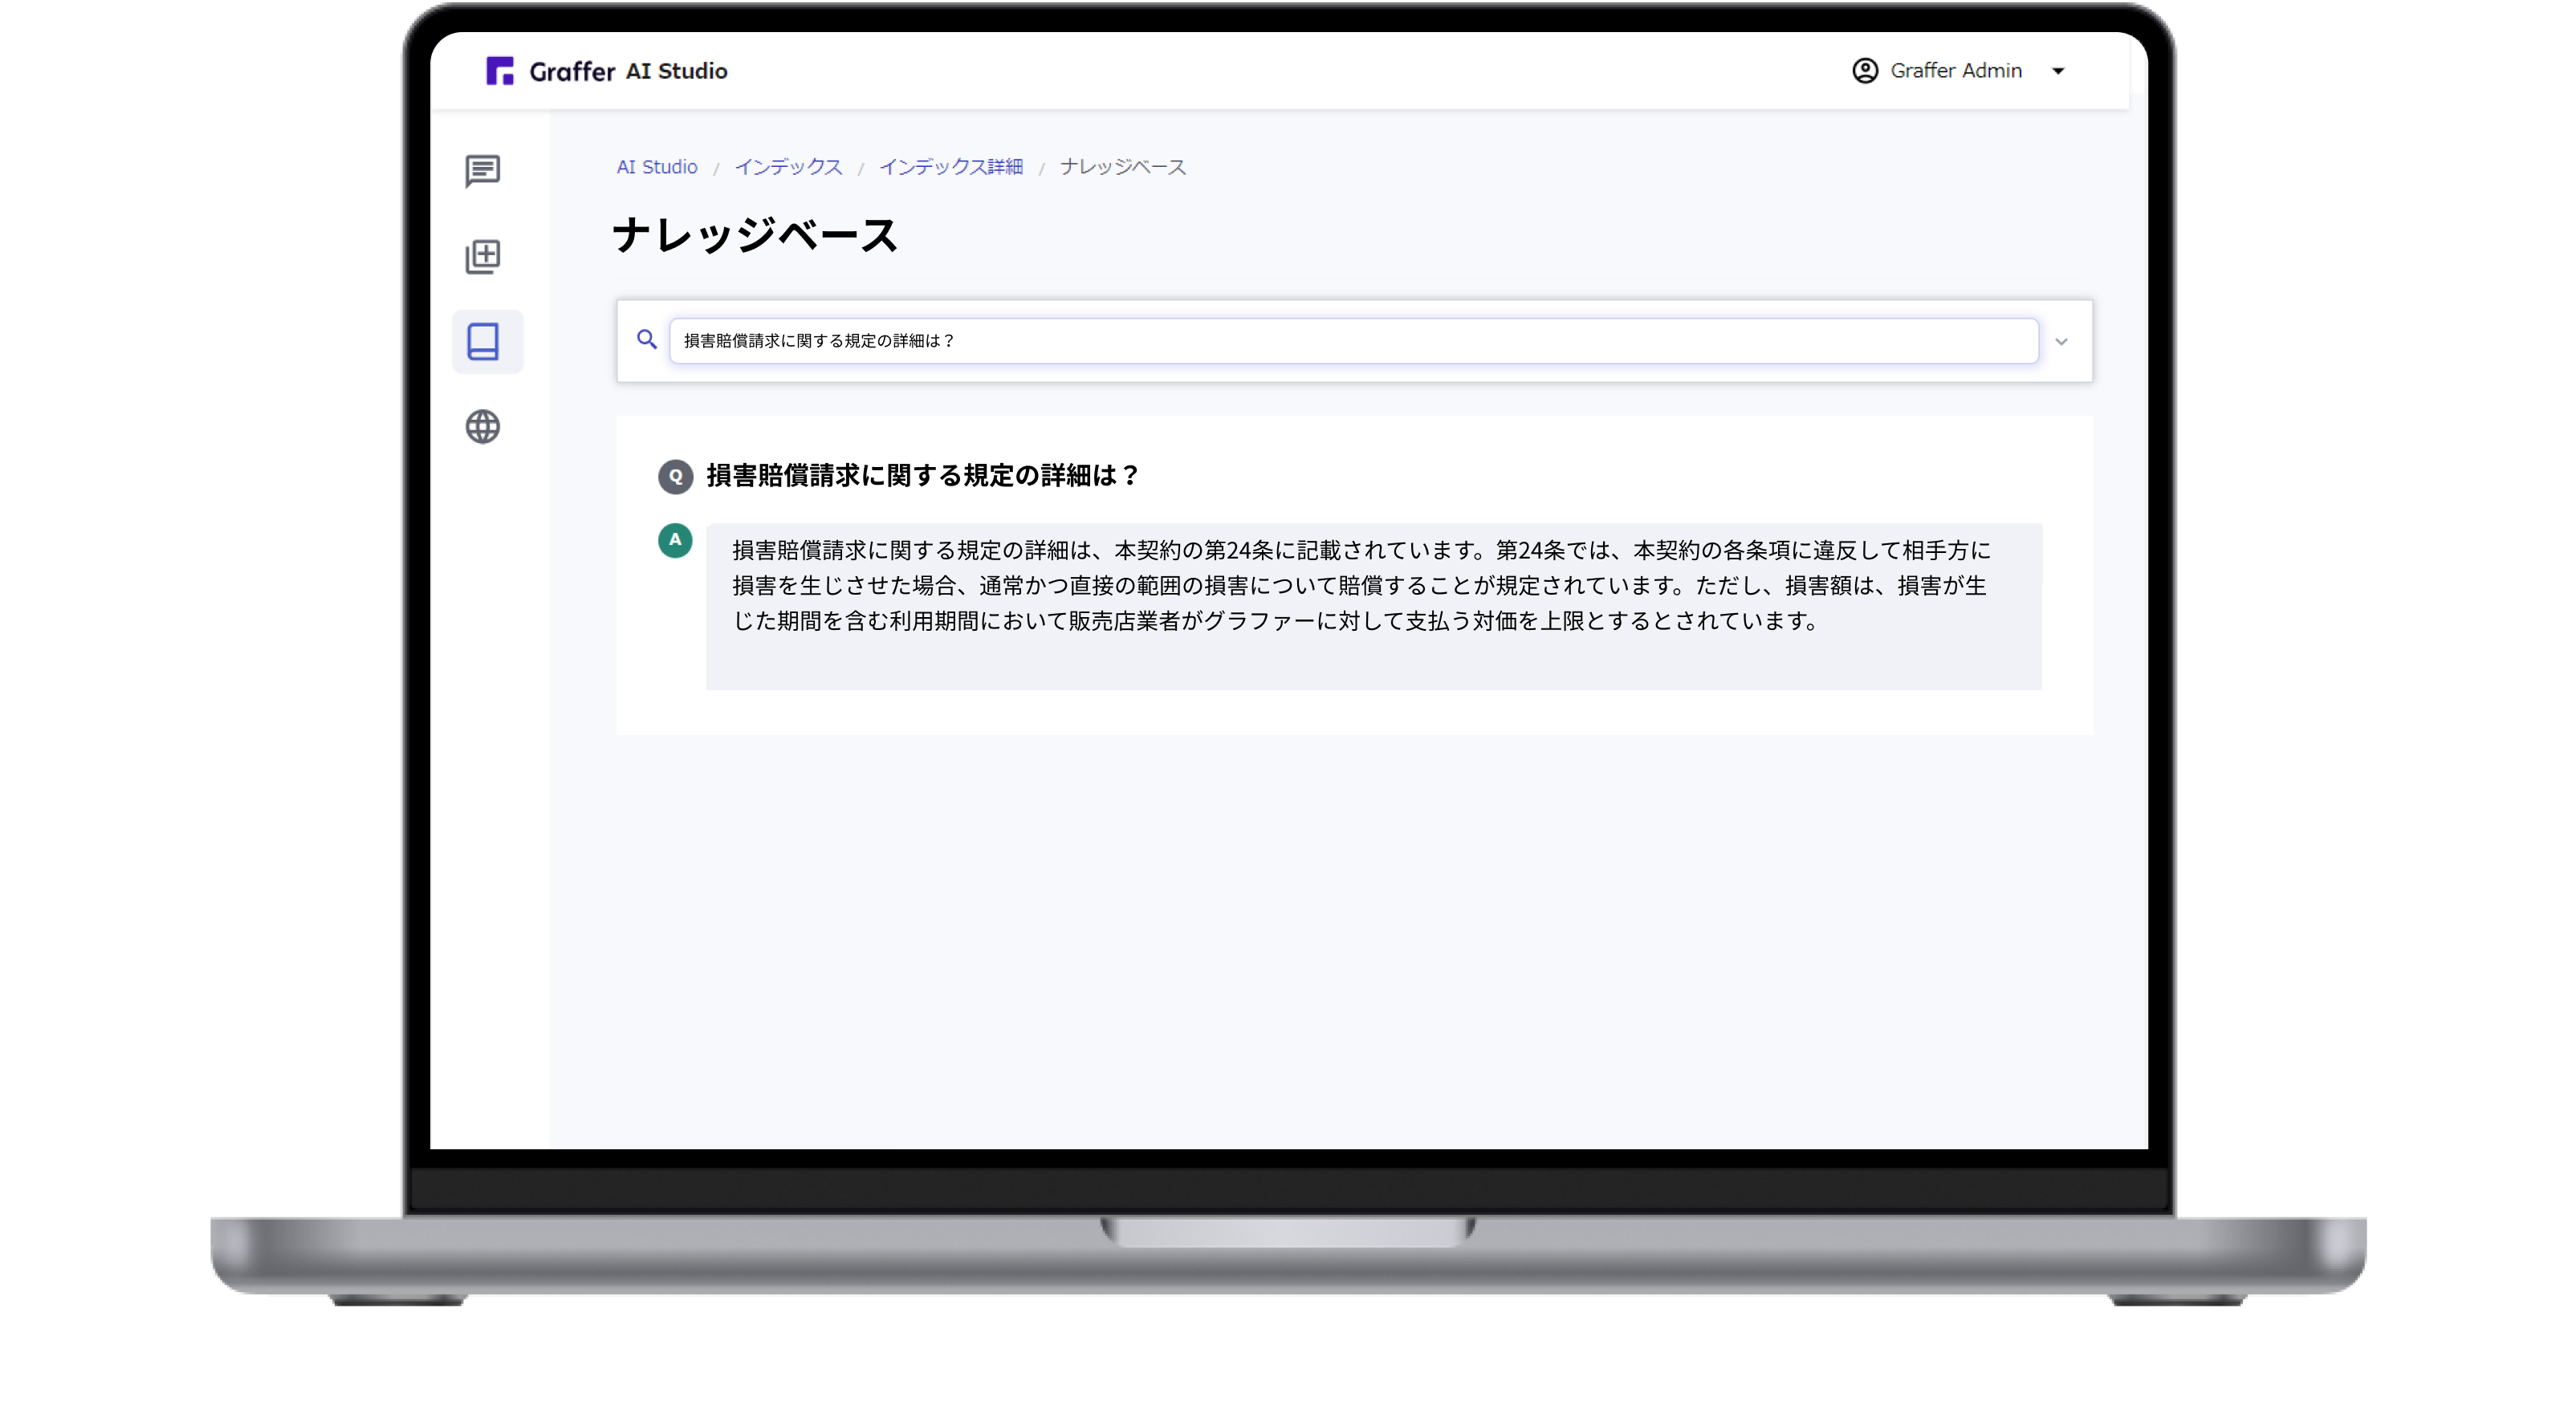The width and height of the screenshot is (2576, 1406).
Task: Click the answer text about 第24条
Action: (x=1360, y=585)
